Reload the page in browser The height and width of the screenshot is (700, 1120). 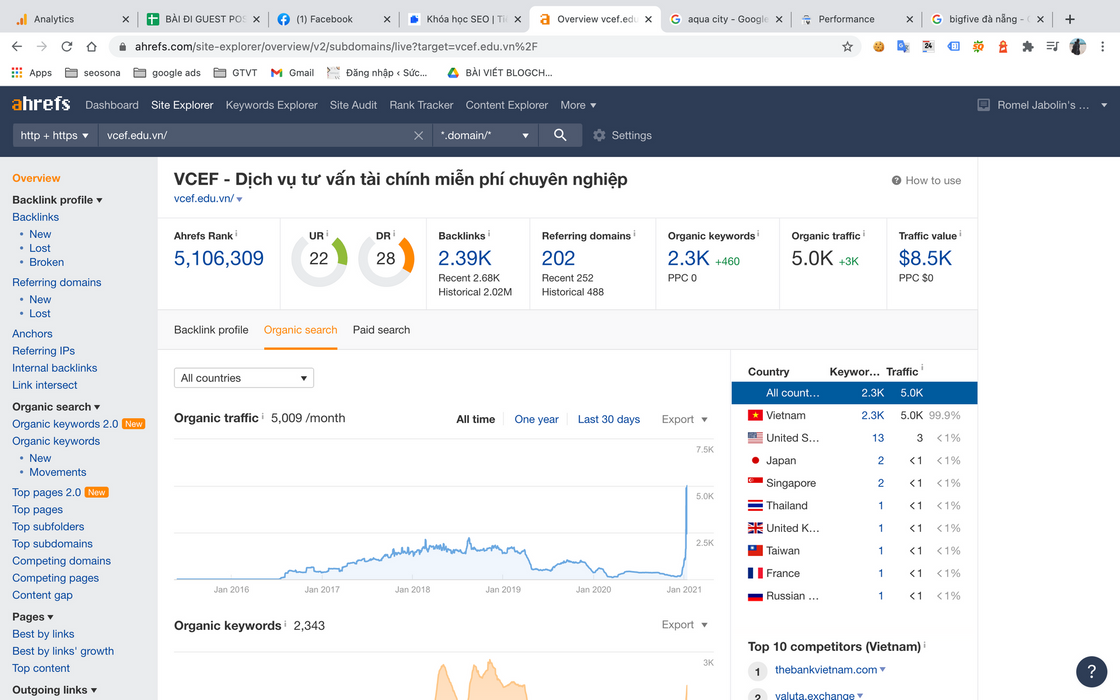67,46
